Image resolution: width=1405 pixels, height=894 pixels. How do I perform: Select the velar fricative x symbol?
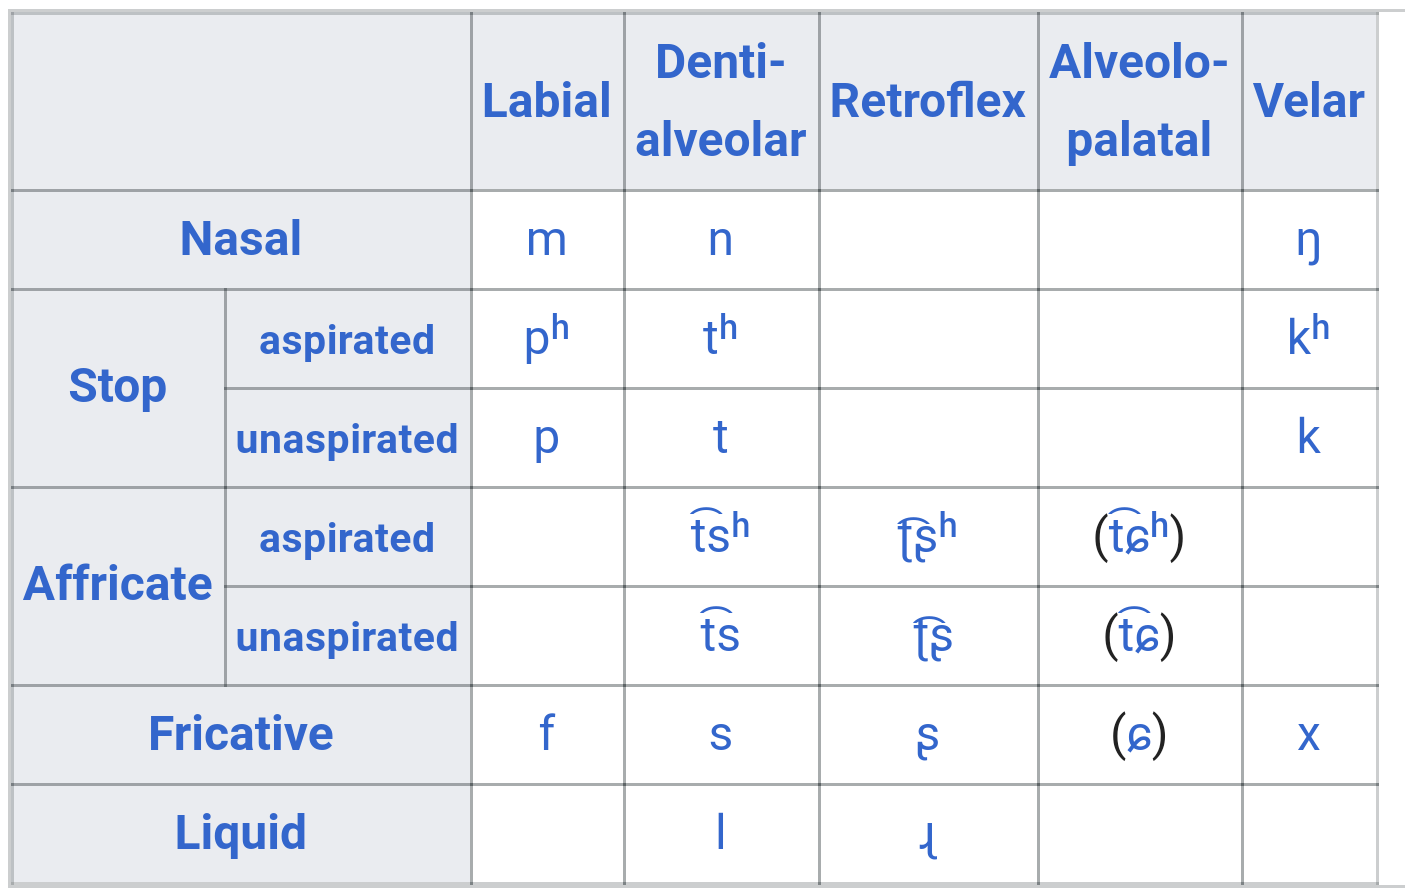click(x=1308, y=735)
